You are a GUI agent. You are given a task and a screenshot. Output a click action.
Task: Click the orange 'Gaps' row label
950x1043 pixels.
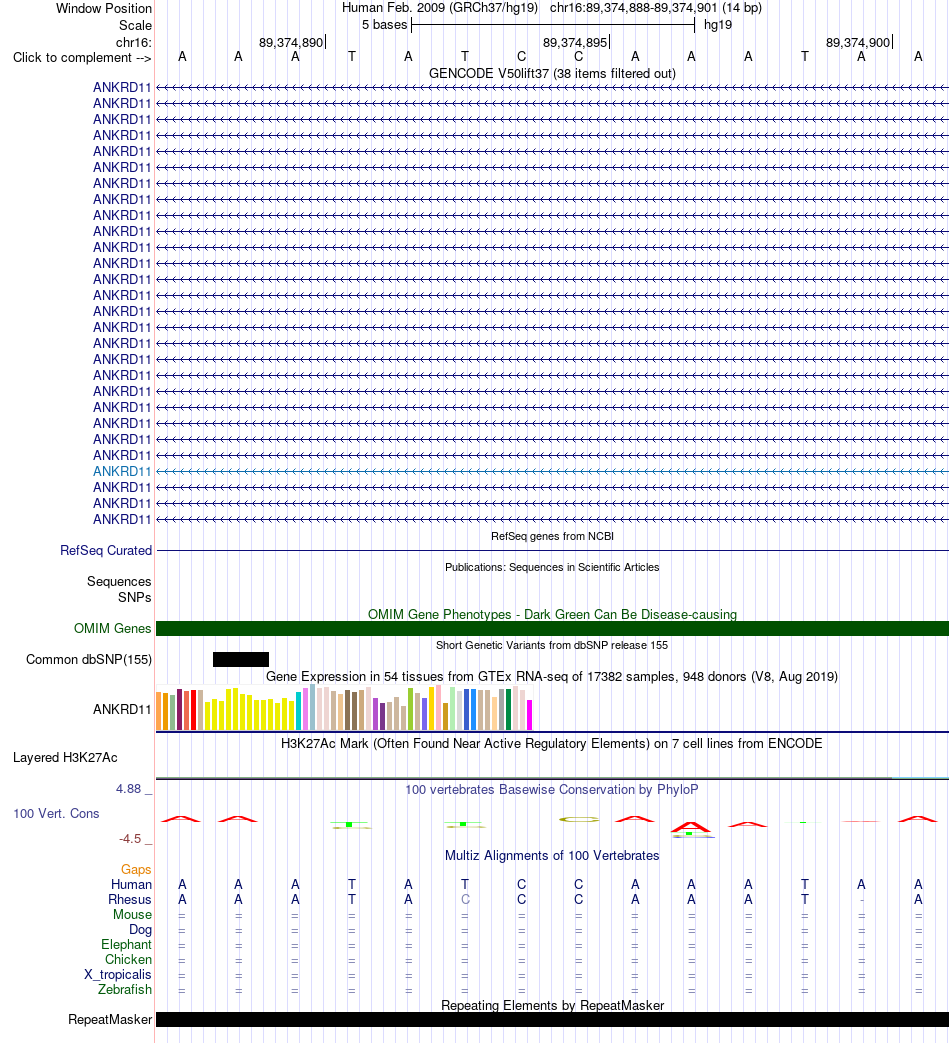tap(136, 869)
